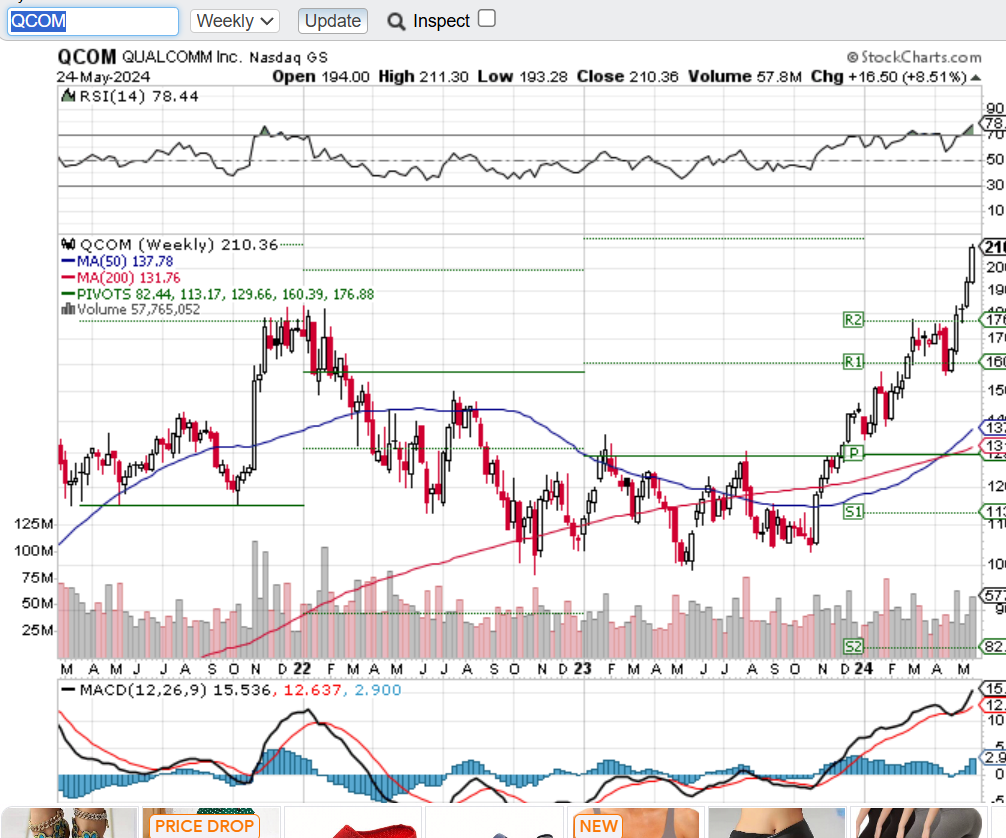Viewport: 1006px width, 838px height.
Task: Click the bold QCOM chart title
Action: pyautogui.click(x=87, y=57)
